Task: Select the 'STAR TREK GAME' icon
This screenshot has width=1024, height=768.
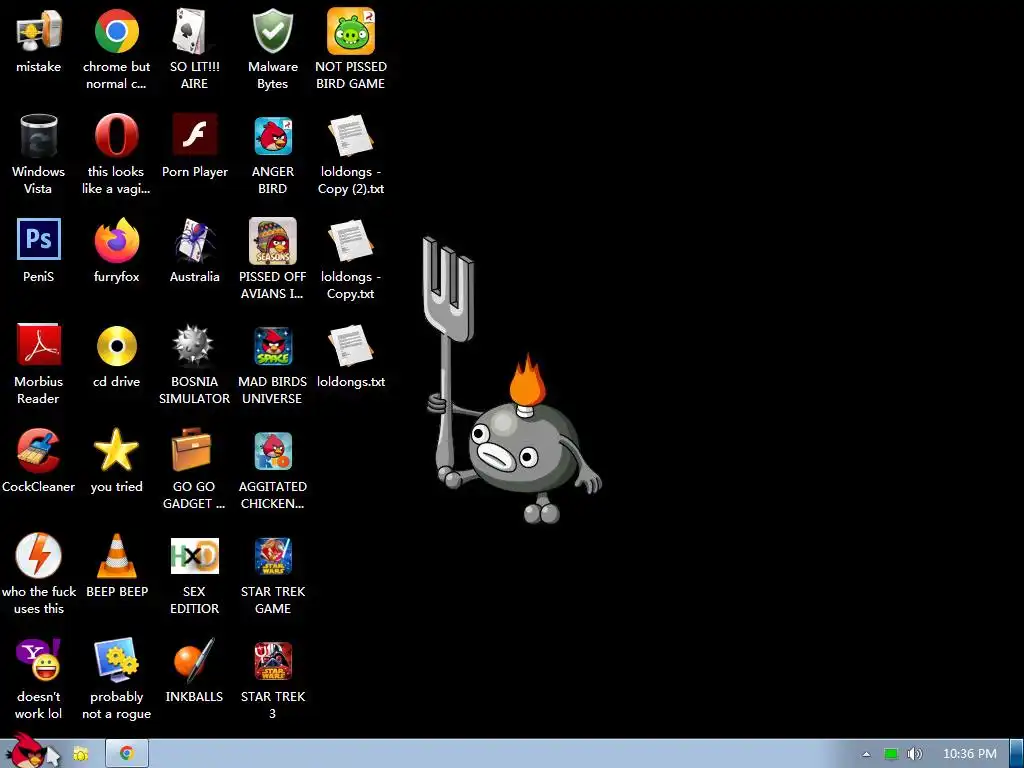Action: point(273,556)
